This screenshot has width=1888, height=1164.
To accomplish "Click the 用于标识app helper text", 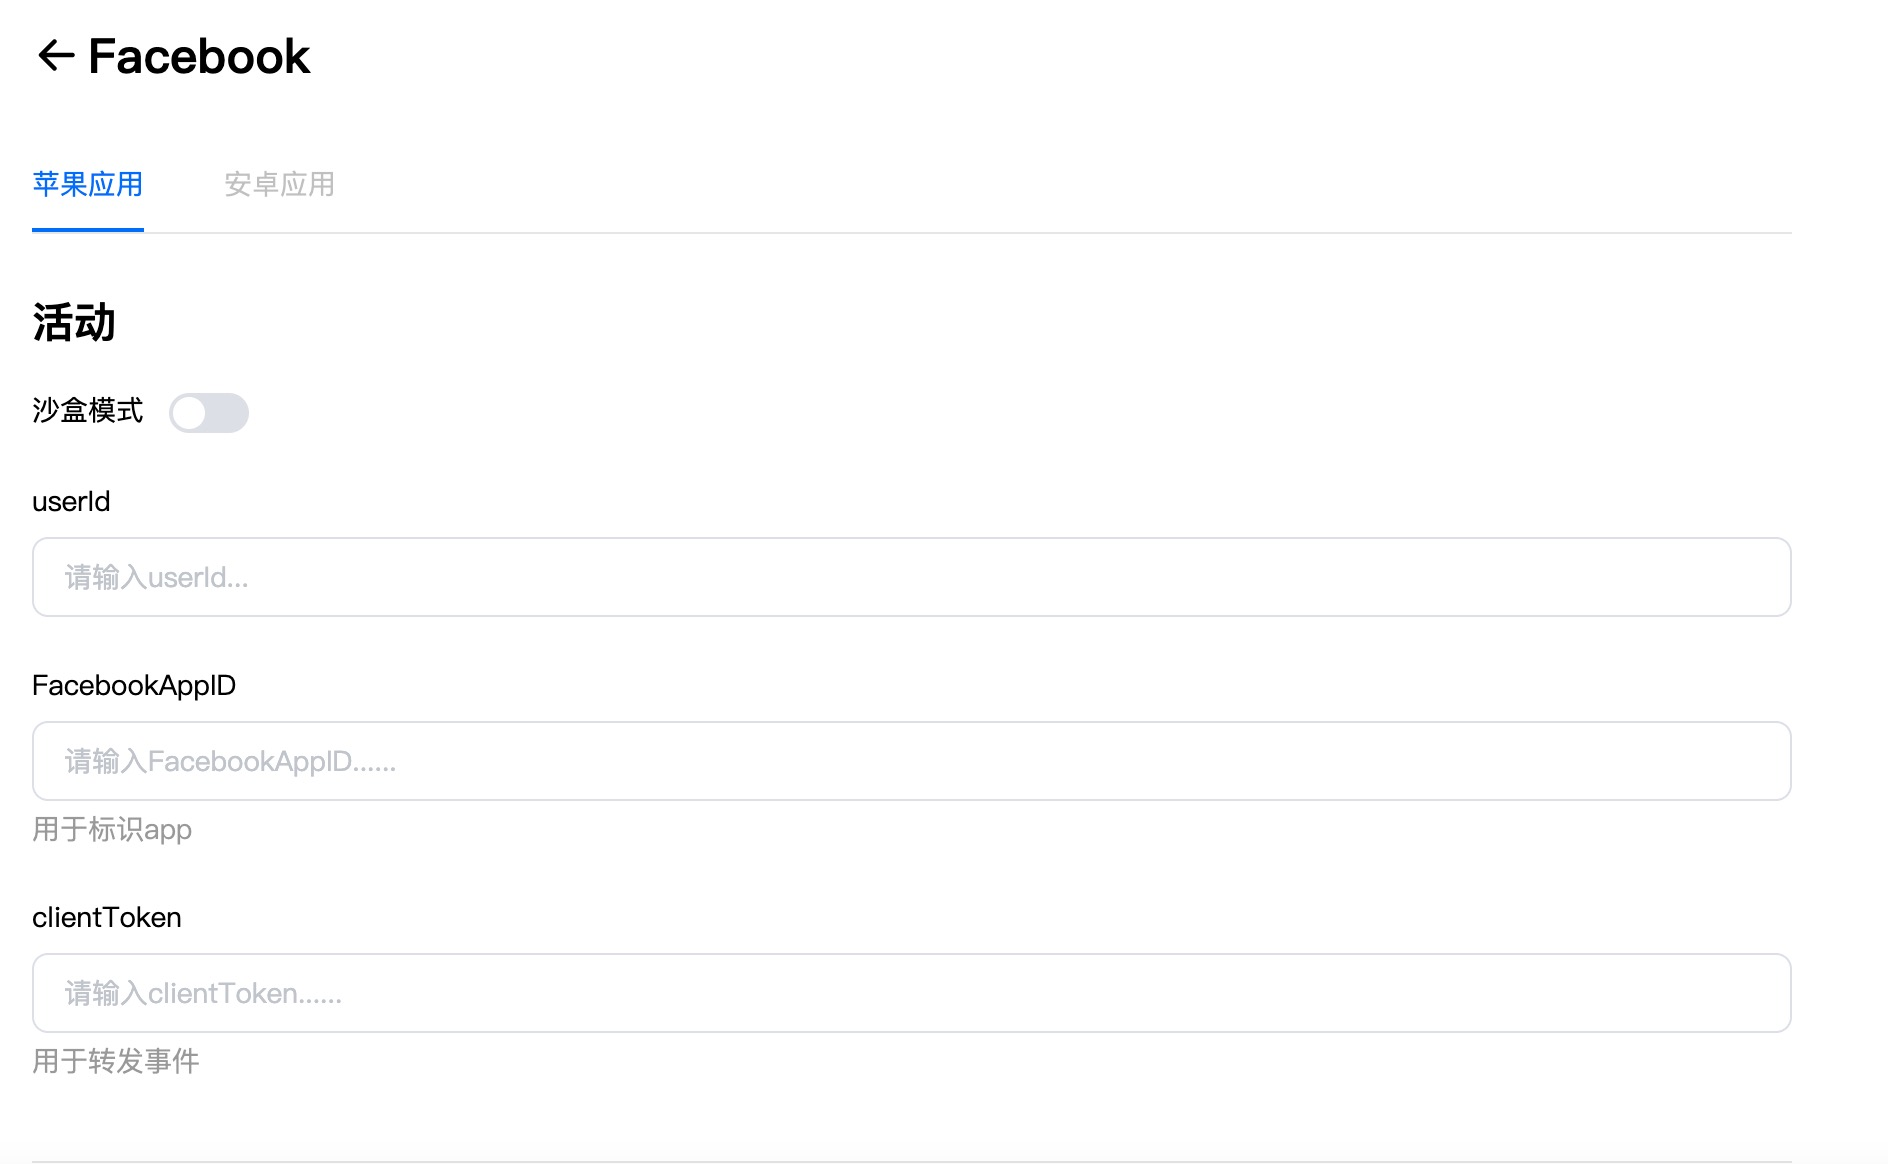I will tap(112, 829).
